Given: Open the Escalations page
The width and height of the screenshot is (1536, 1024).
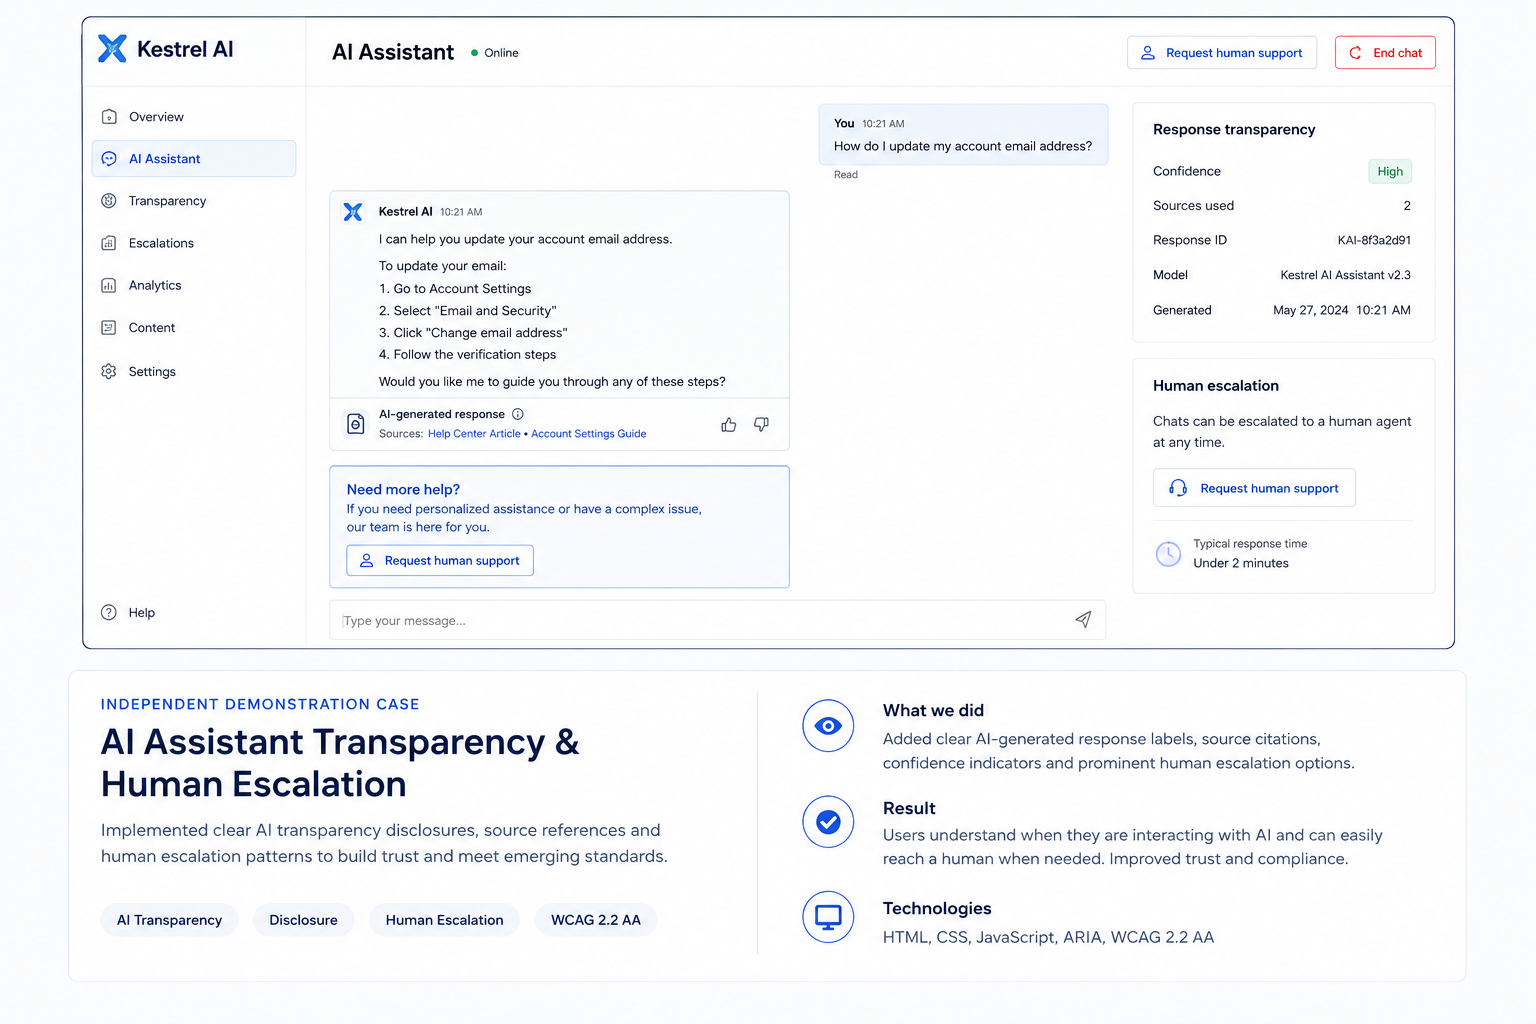Looking at the screenshot, I should coord(194,243).
